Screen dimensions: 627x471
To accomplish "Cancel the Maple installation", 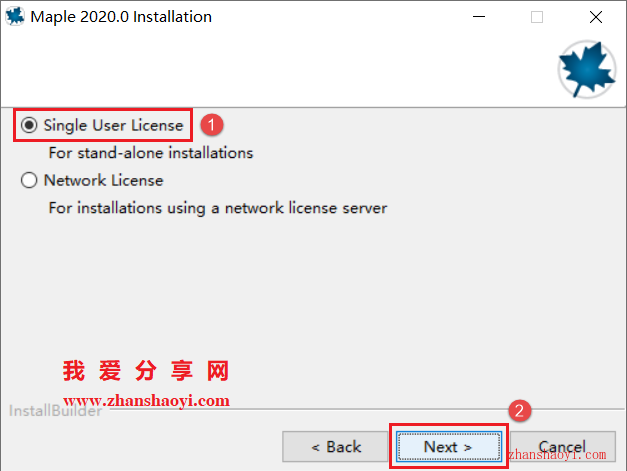I will coord(563,447).
